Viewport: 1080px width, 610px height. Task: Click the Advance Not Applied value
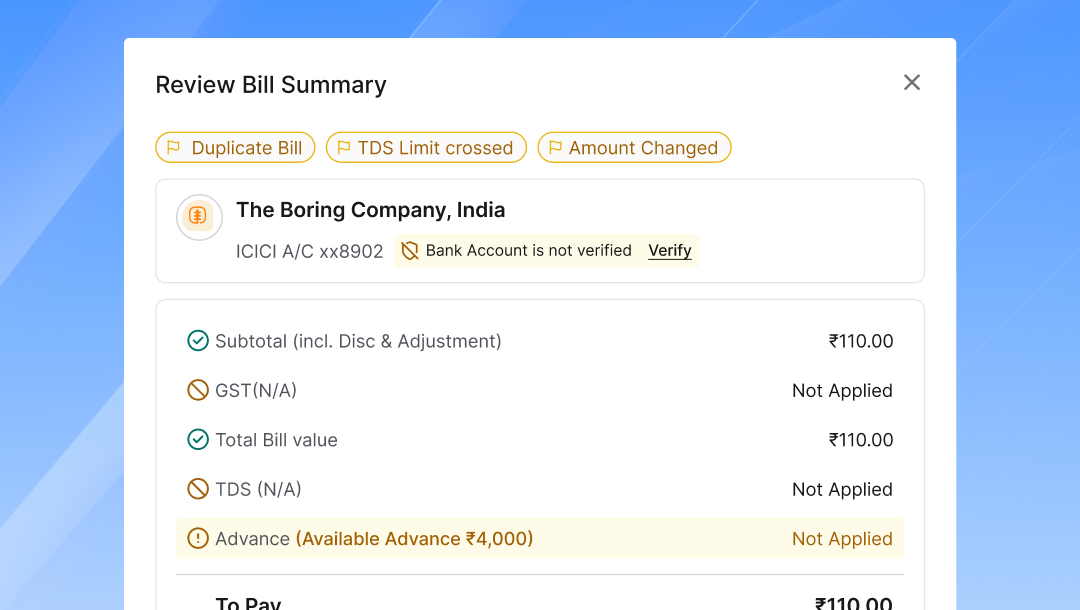[x=842, y=538]
